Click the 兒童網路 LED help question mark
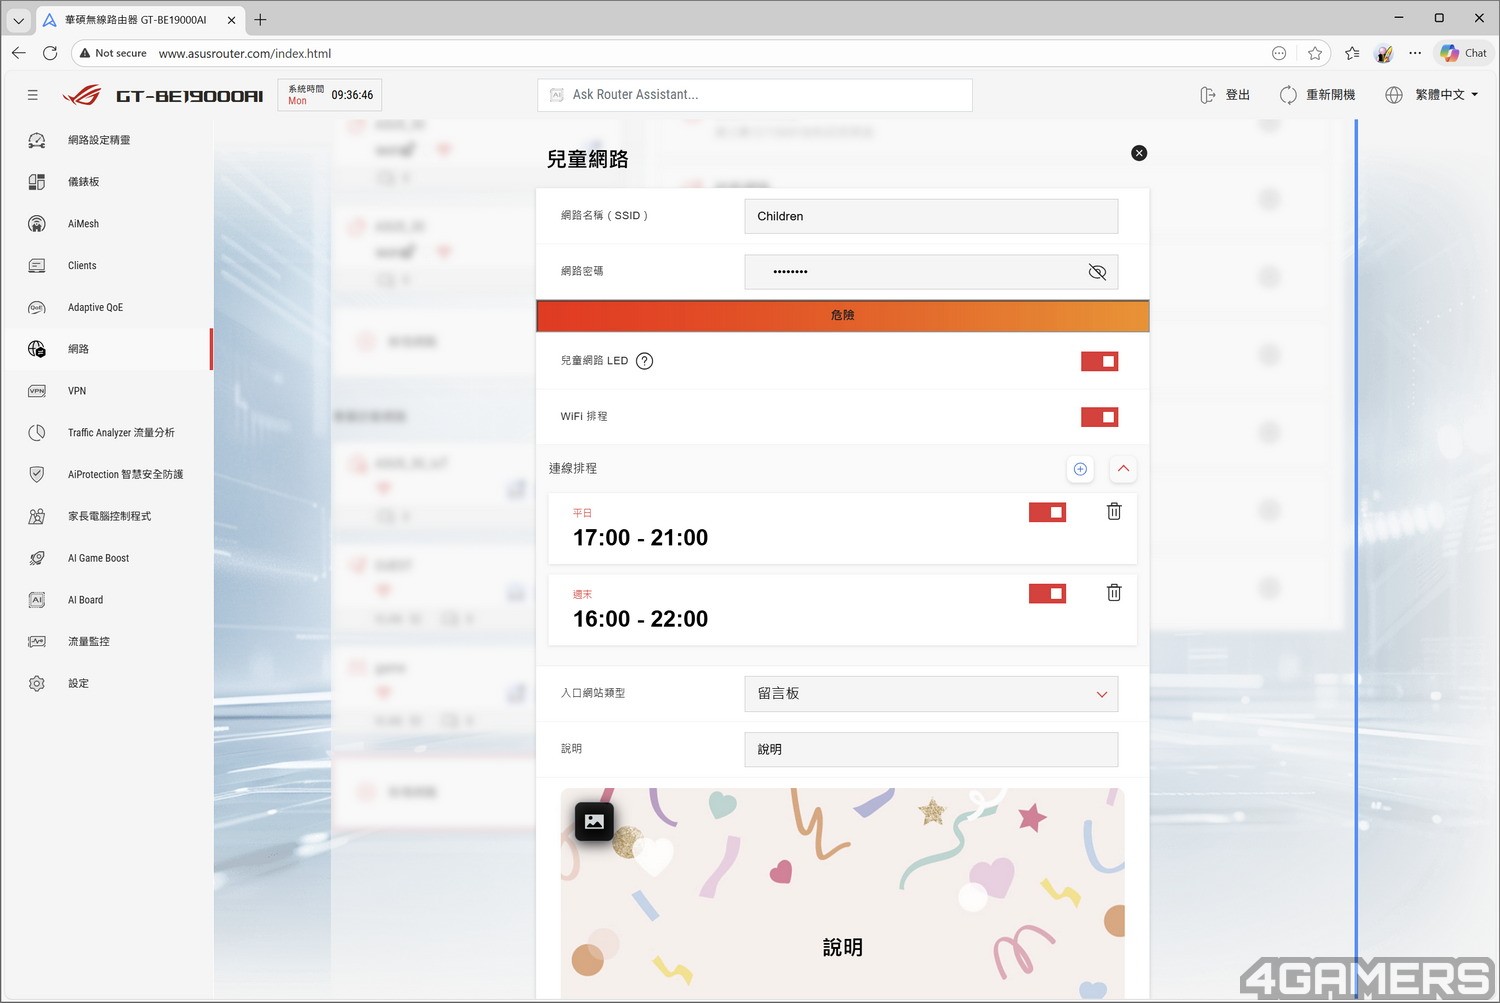1500x1003 pixels. coord(645,361)
